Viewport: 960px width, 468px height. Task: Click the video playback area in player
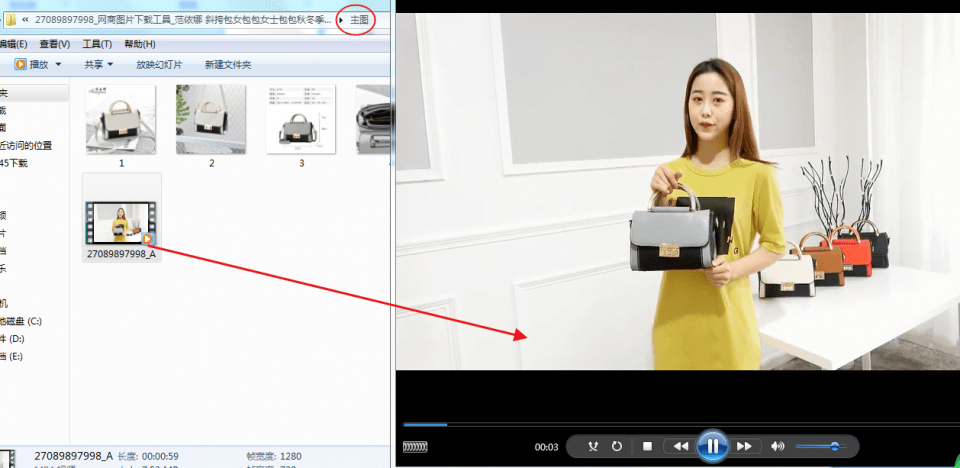tap(678, 192)
